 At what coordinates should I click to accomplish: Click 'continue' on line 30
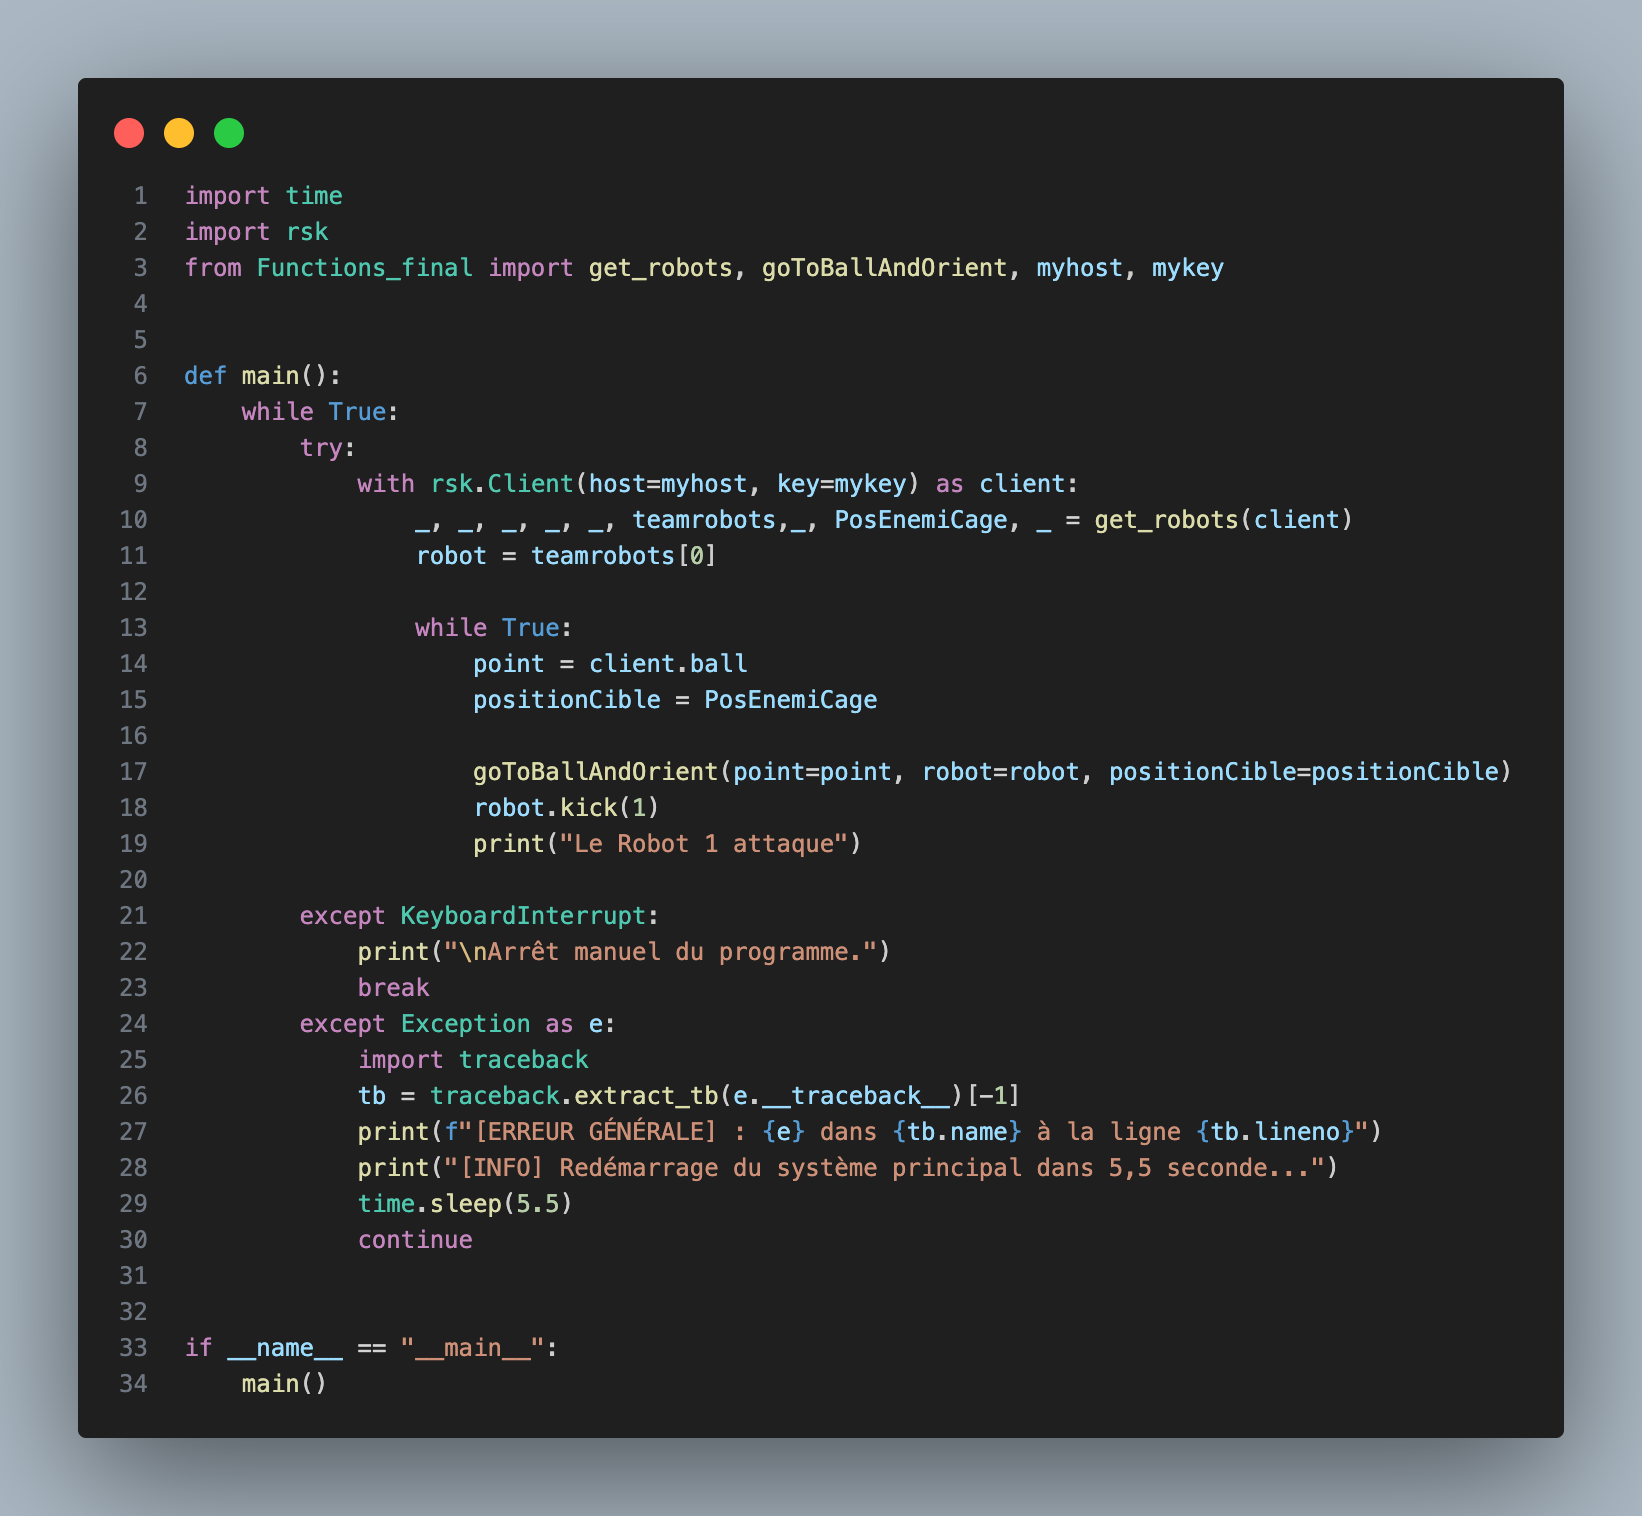[x=416, y=1240]
